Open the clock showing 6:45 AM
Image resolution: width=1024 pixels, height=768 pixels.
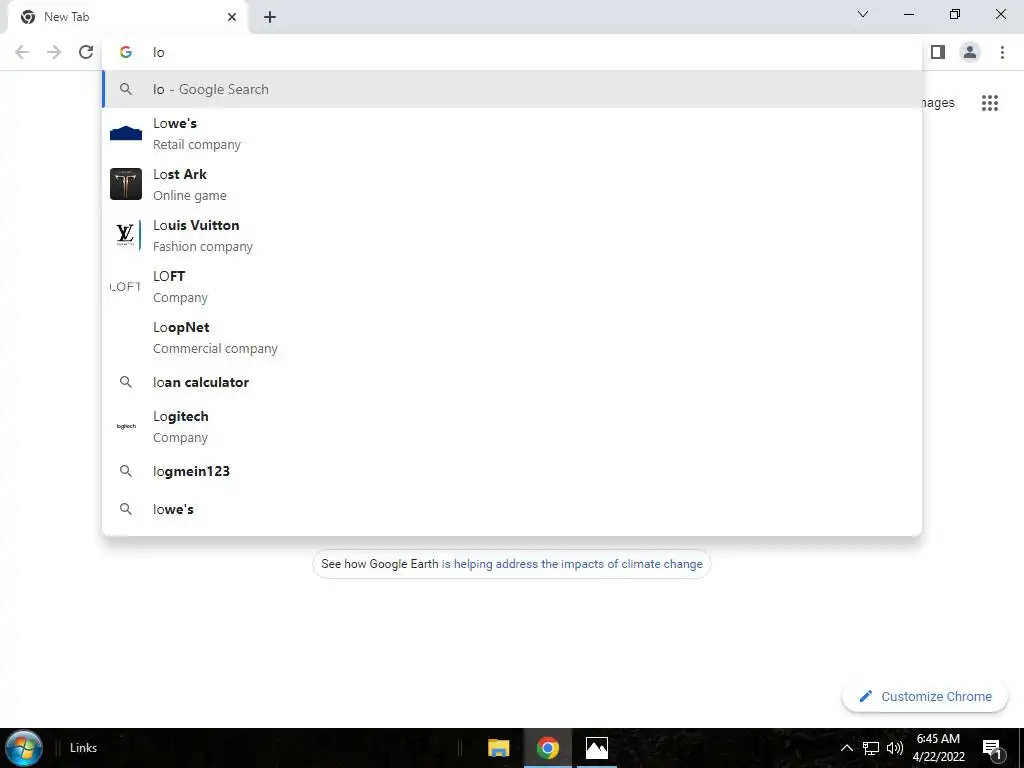click(x=938, y=748)
